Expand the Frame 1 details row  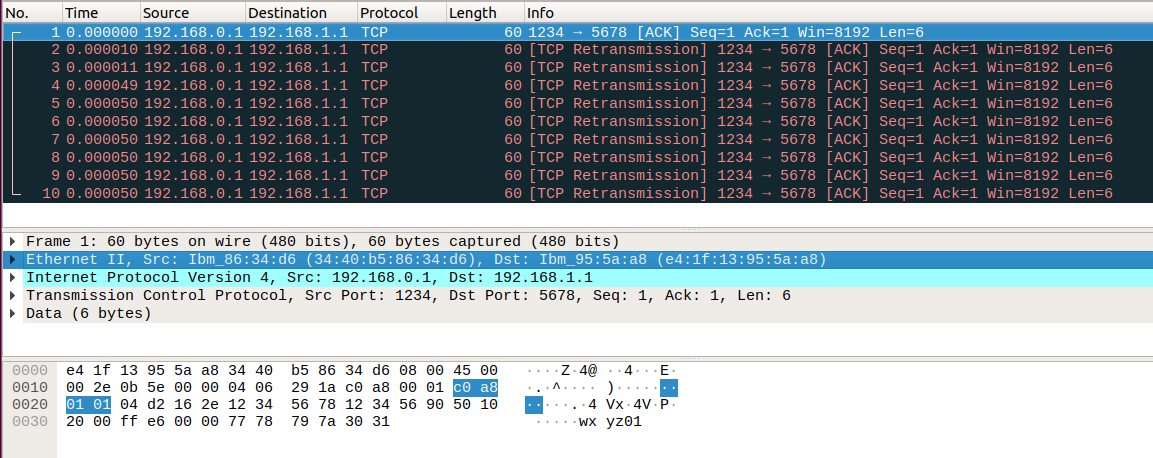pyautogui.click(x=13, y=242)
